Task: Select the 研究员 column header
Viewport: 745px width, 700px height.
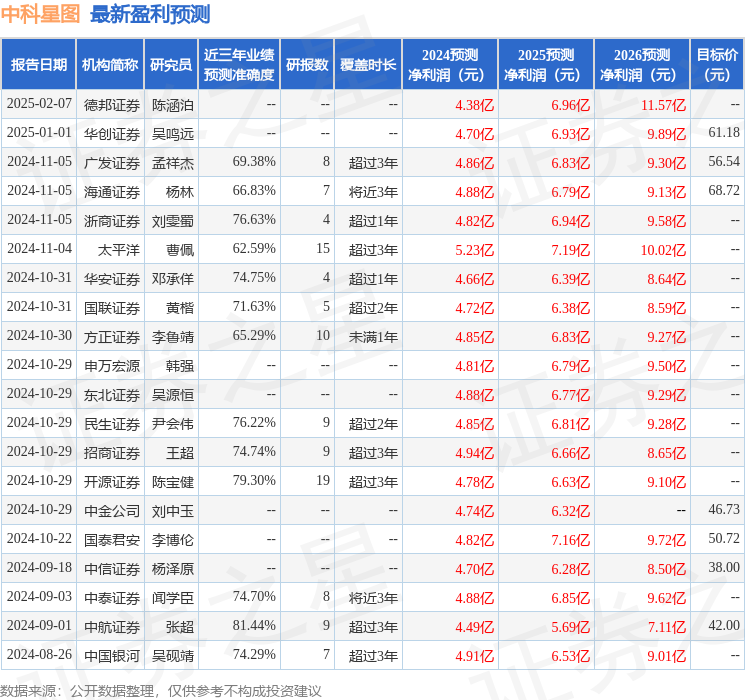Action: pos(171,65)
